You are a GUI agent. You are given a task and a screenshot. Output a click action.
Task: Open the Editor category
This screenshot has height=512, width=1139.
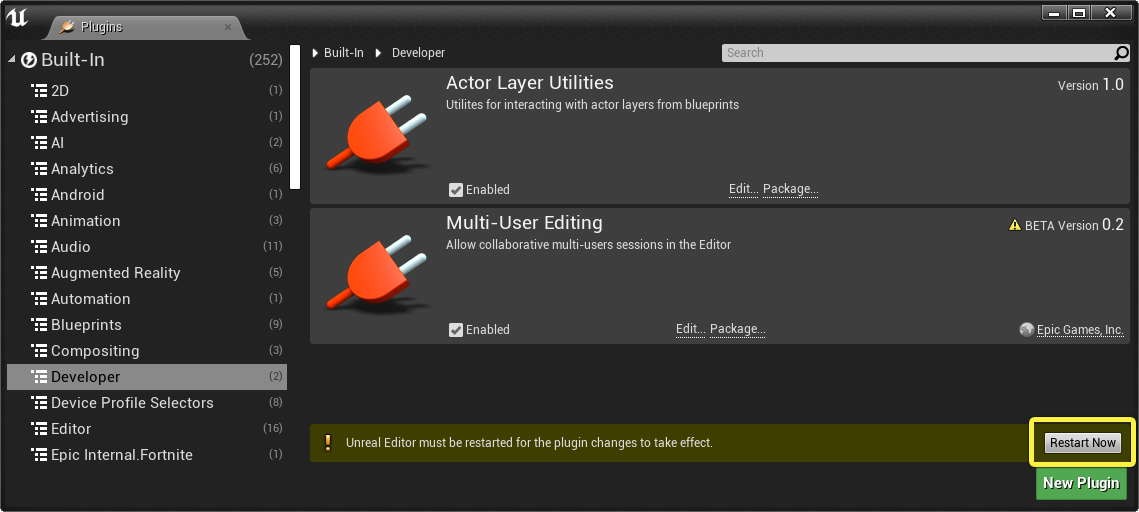147,429
